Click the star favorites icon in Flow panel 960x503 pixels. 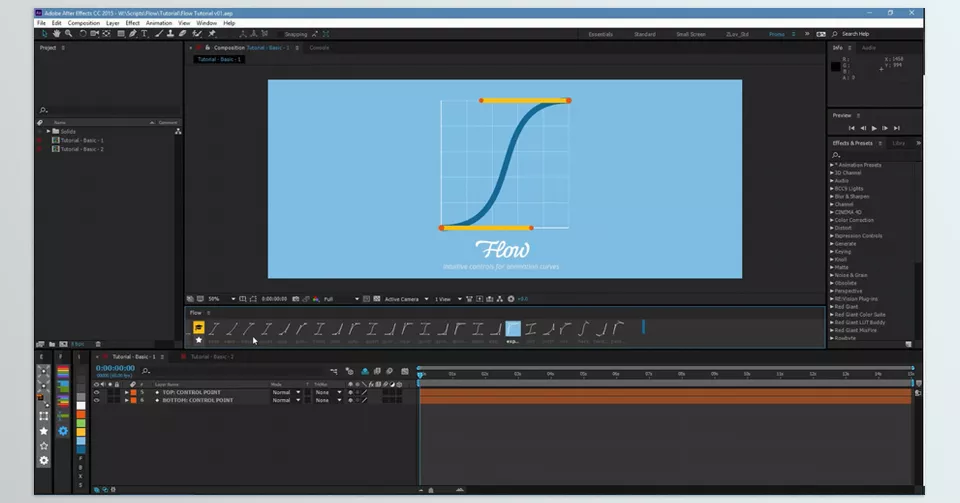pyautogui.click(x=198, y=340)
